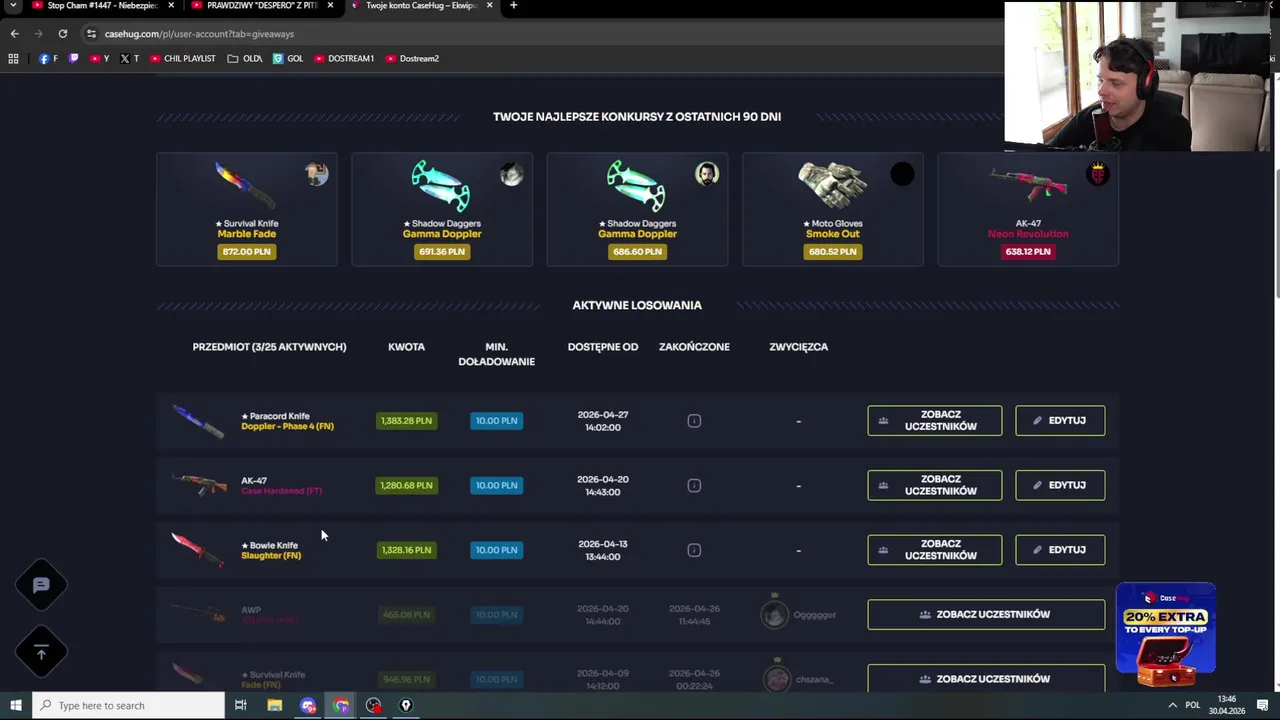The image size is (1280, 720).
Task: Click the address bar URL field
Action: tap(540, 33)
